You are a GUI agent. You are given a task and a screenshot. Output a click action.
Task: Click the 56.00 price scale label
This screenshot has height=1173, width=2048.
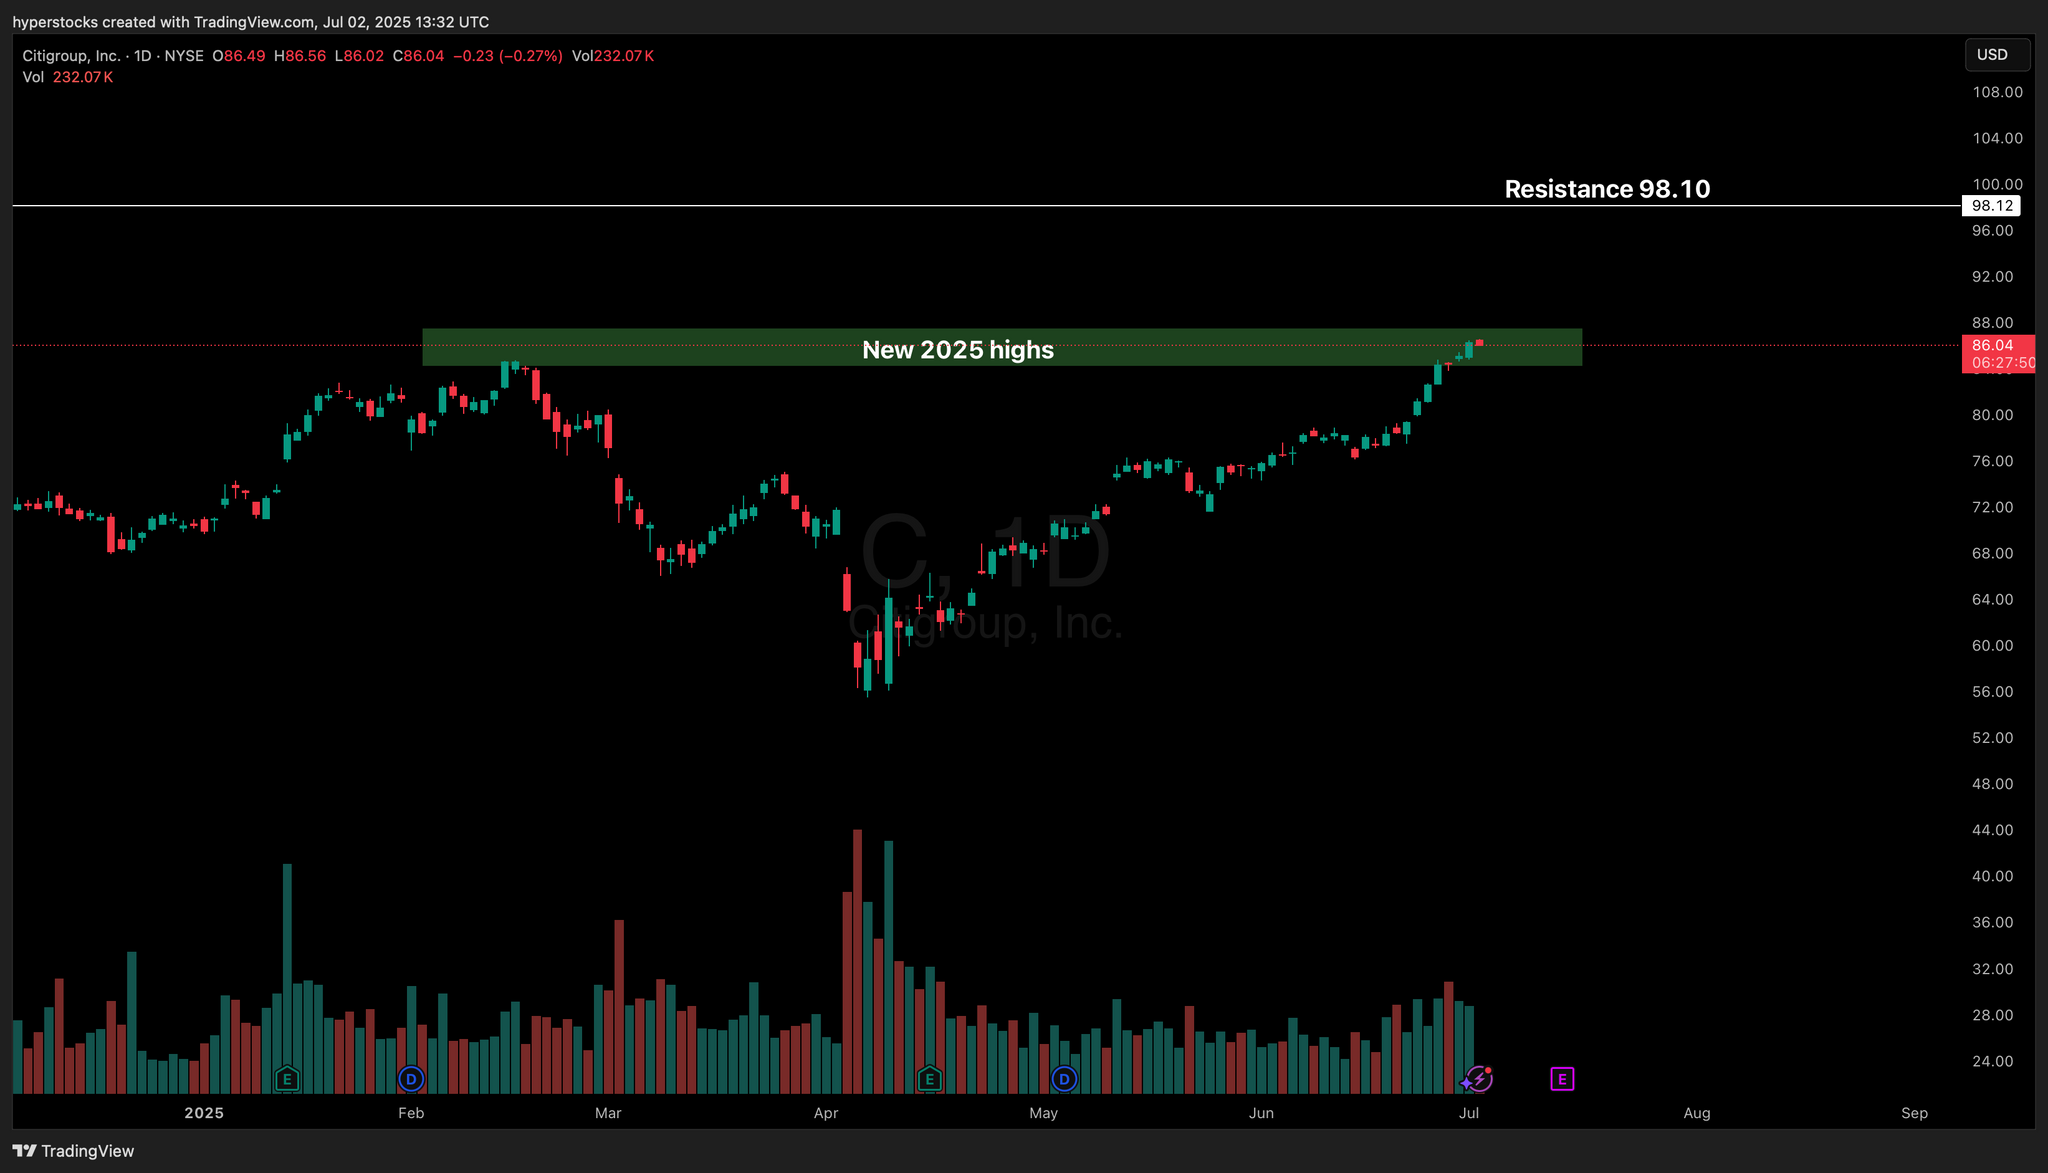point(1992,691)
